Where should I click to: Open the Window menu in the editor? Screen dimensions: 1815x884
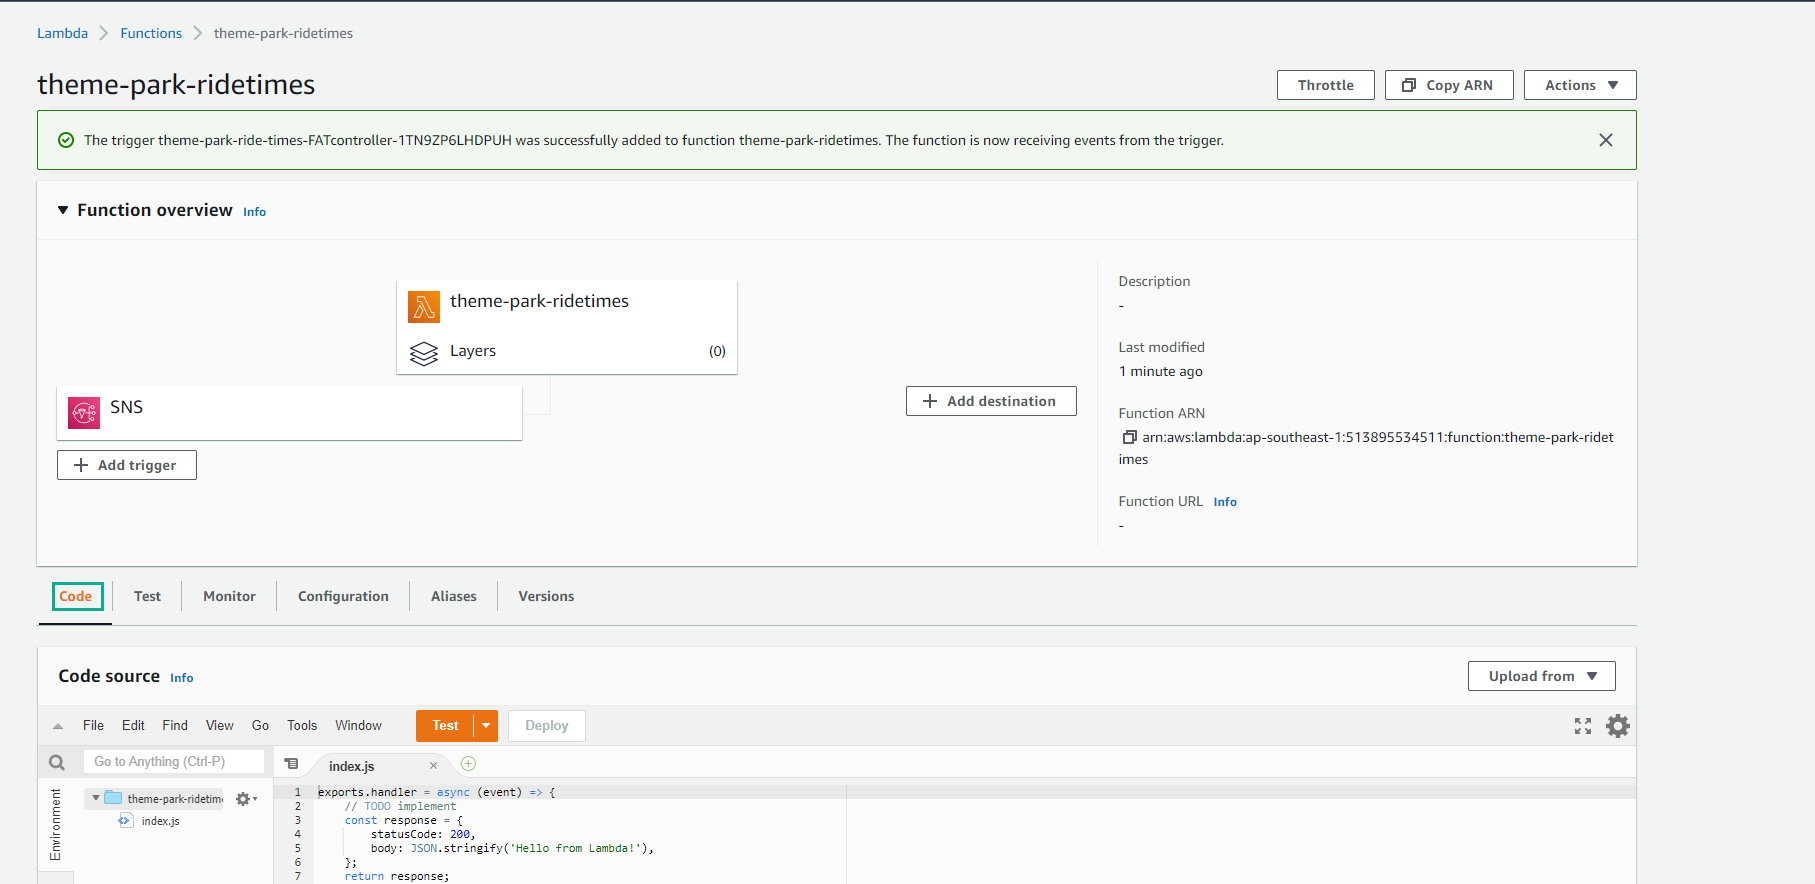[x=358, y=726]
